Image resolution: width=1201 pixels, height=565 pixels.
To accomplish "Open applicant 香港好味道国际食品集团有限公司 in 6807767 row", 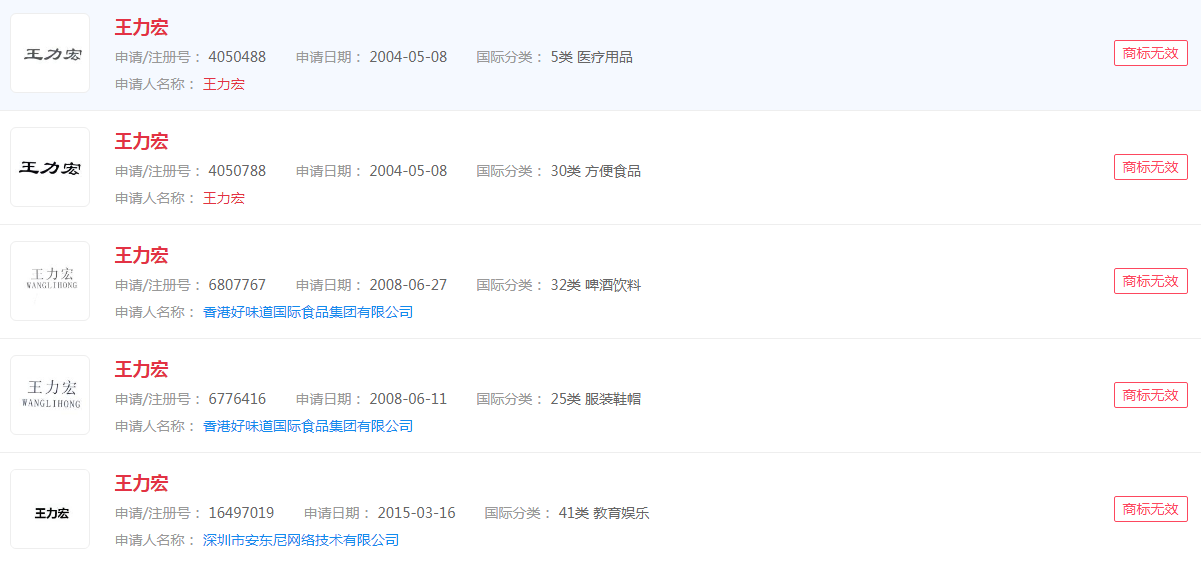I will click(308, 312).
